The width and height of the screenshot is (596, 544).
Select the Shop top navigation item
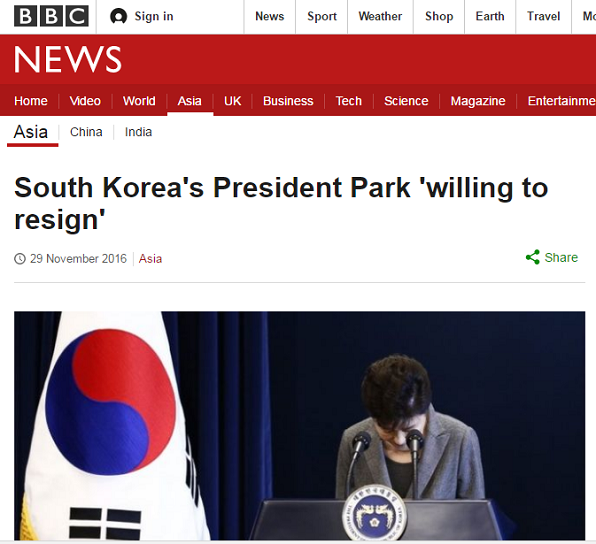(439, 16)
